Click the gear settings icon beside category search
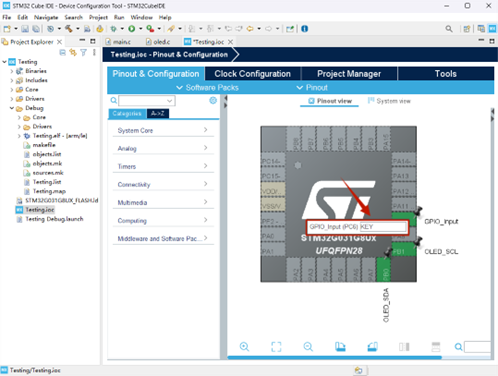 tap(213, 100)
